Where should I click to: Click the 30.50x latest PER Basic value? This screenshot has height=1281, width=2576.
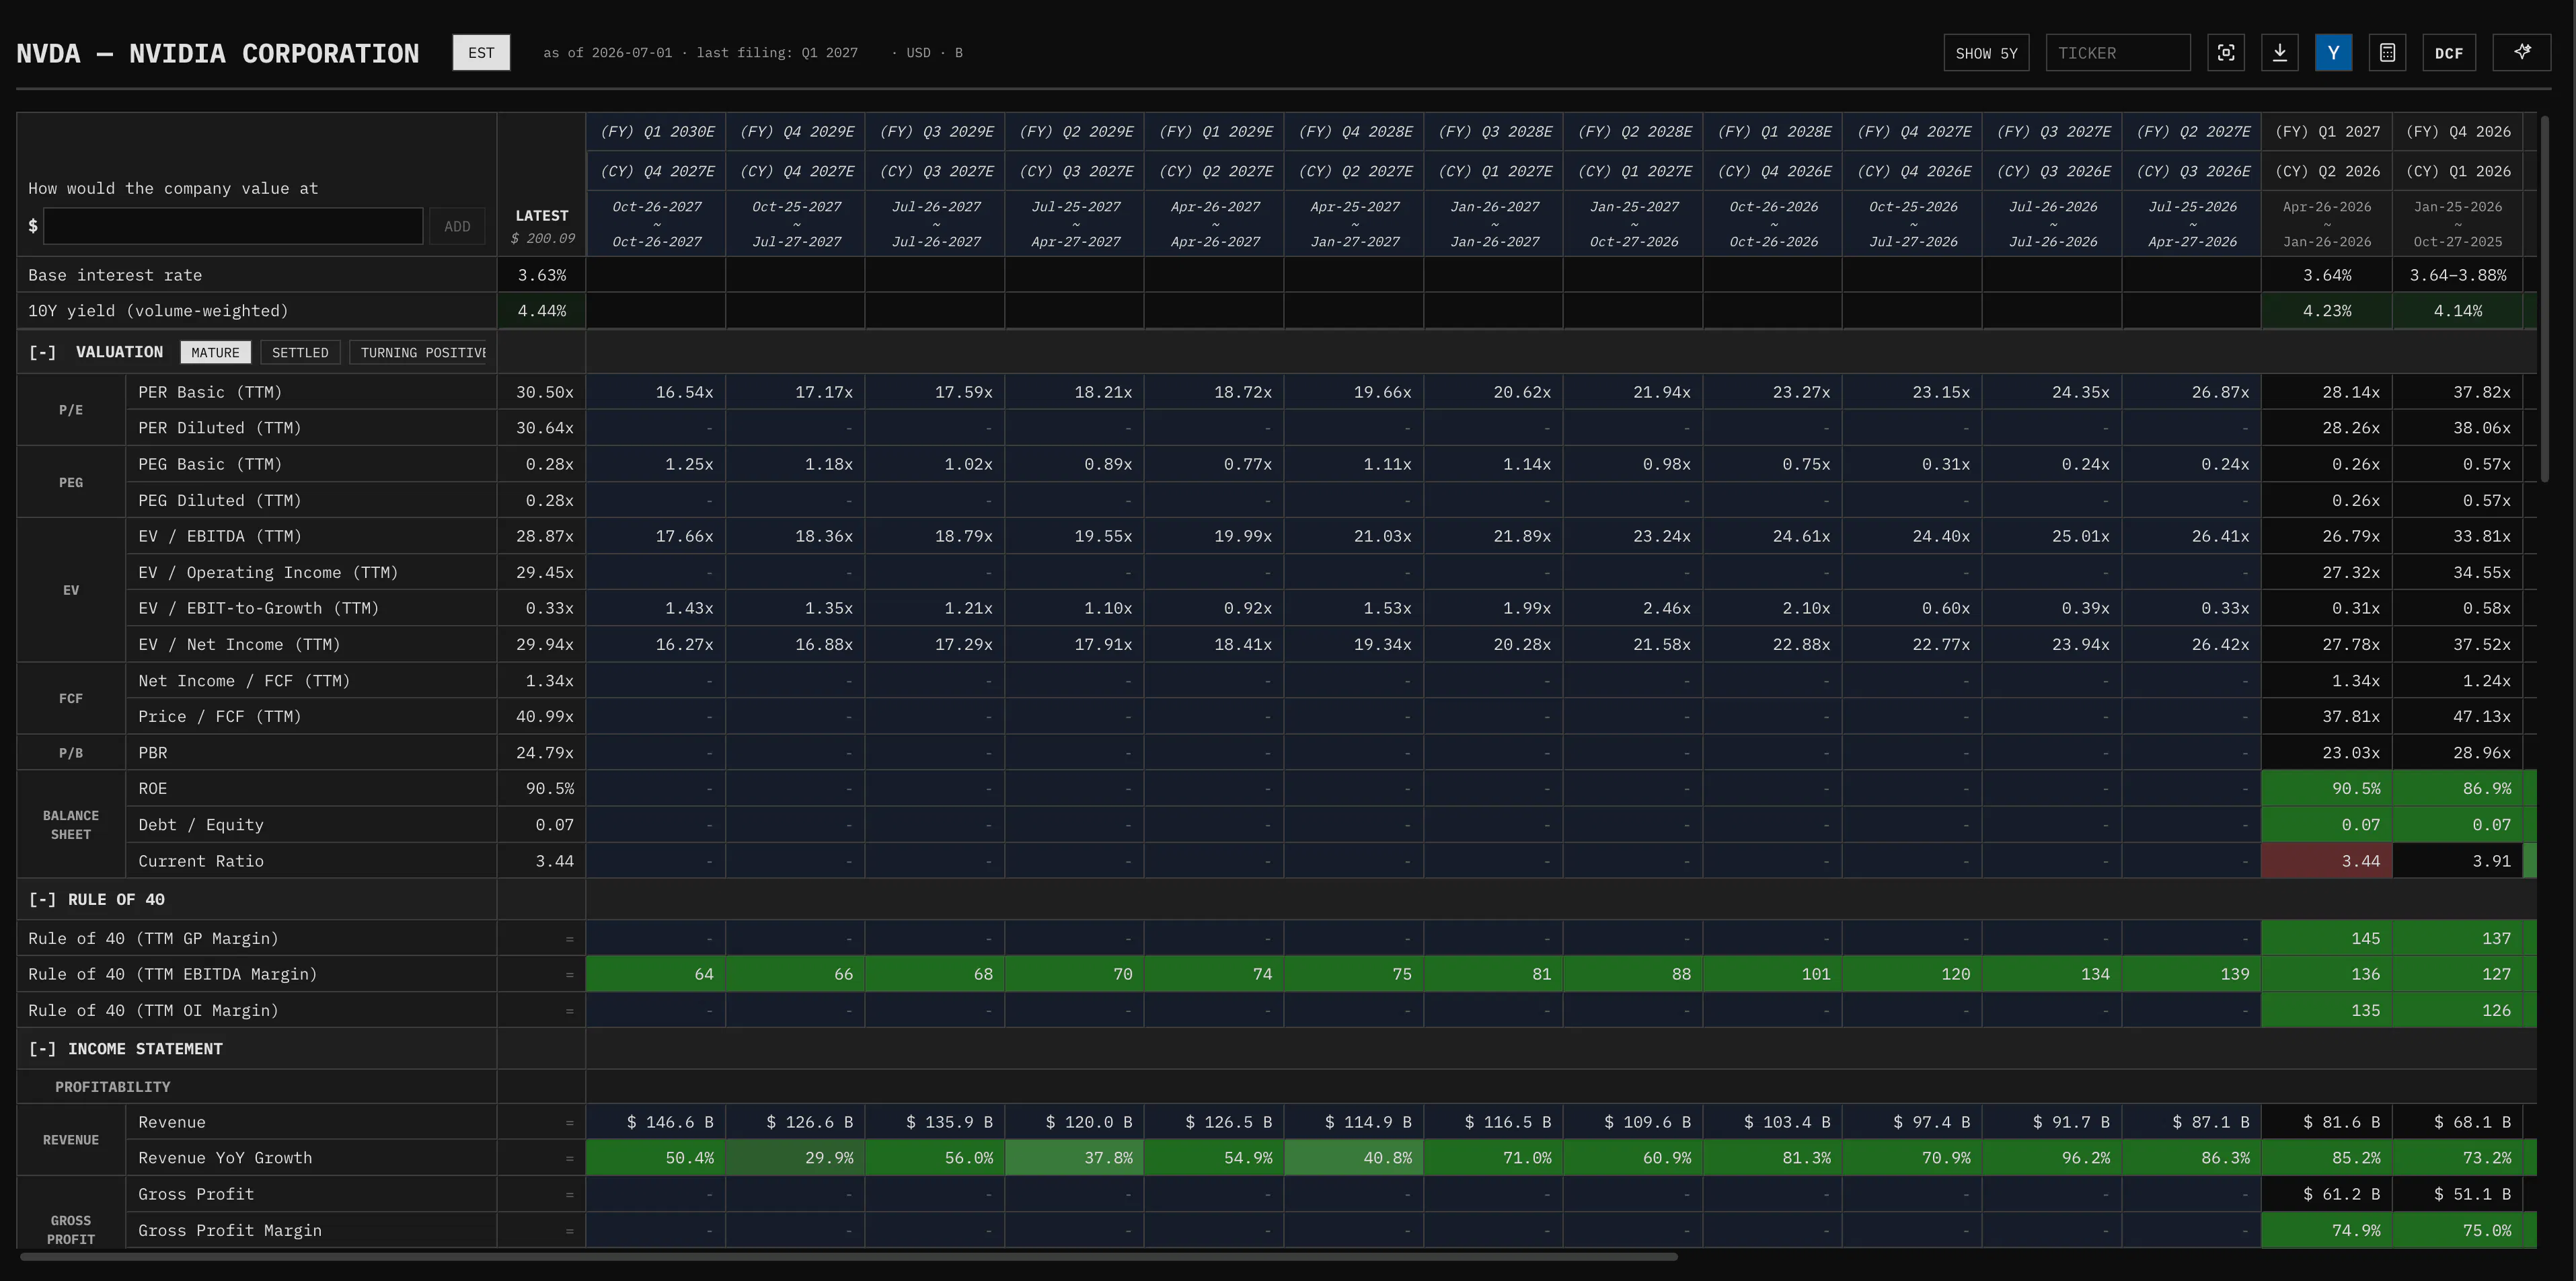coord(541,392)
